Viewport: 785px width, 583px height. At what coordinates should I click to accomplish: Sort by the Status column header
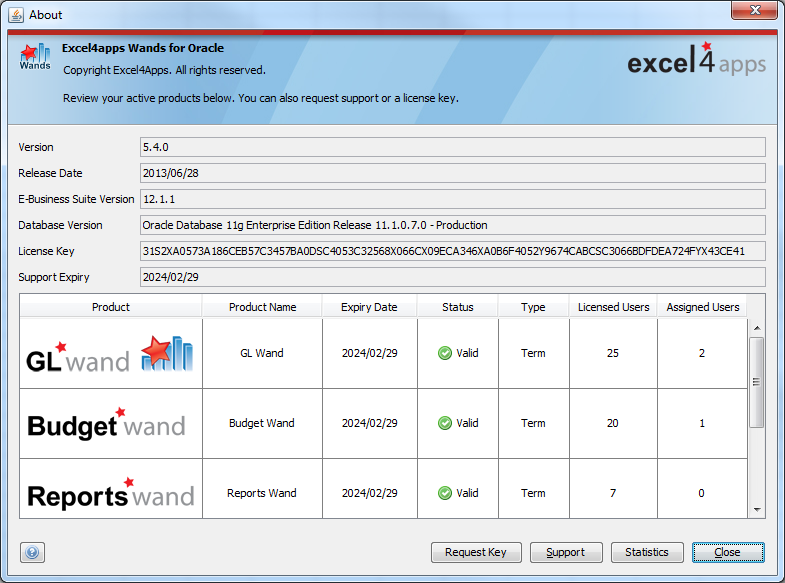[x=458, y=307]
